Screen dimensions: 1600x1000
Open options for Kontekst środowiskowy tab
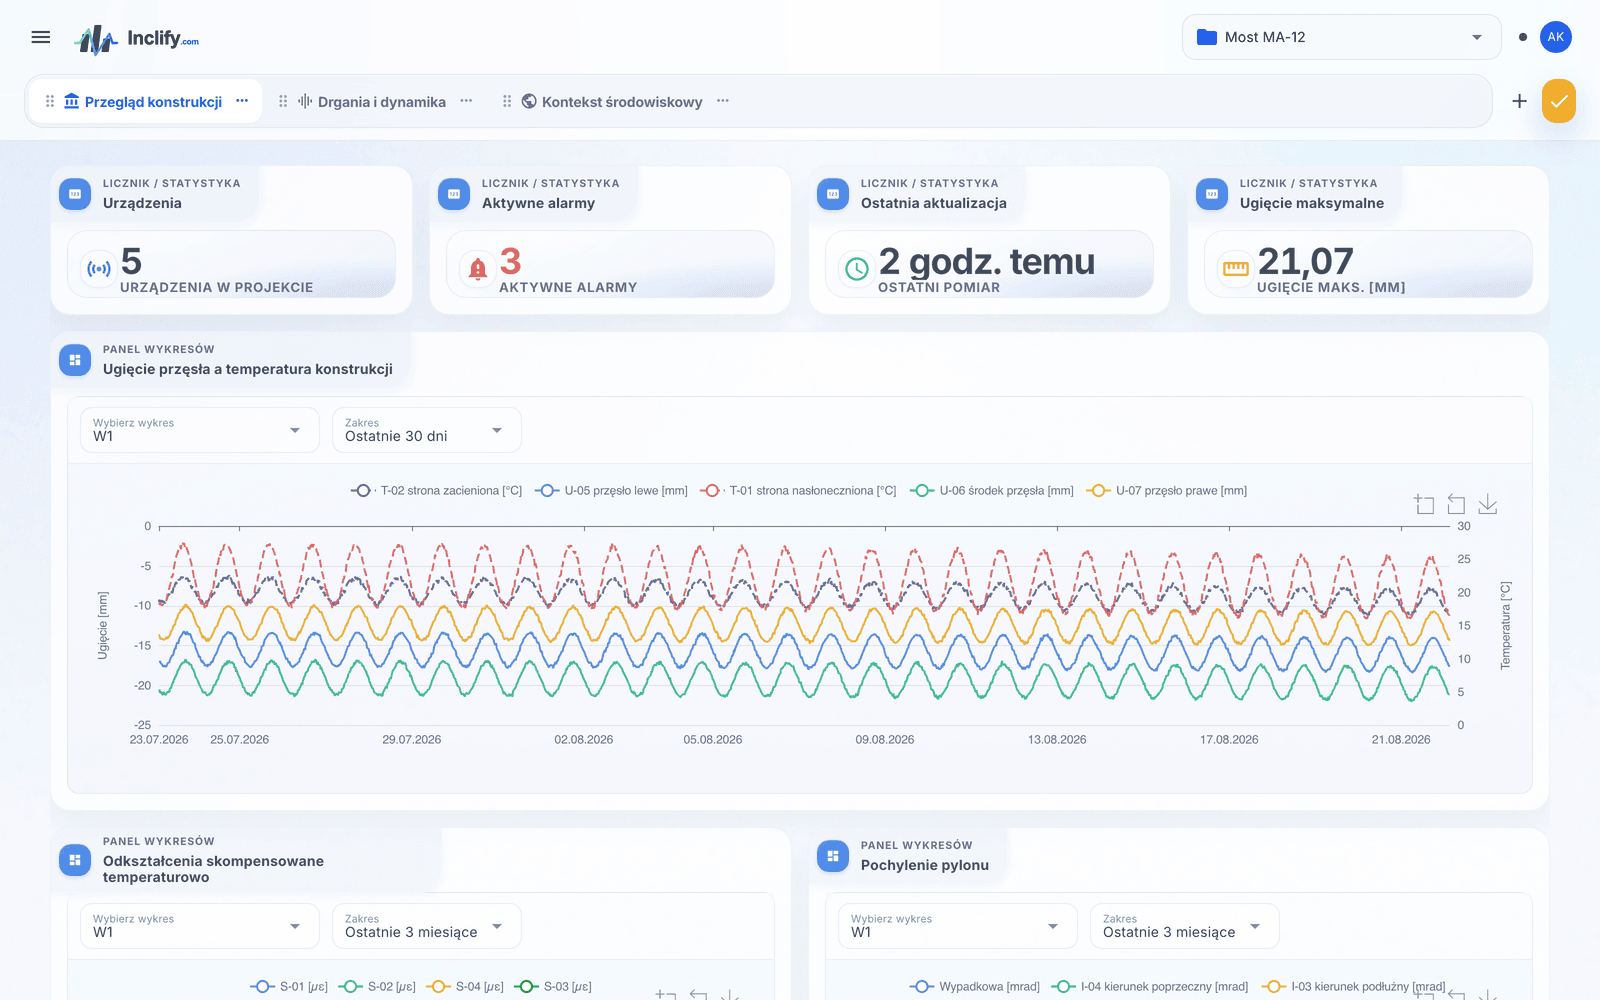coord(723,101)
